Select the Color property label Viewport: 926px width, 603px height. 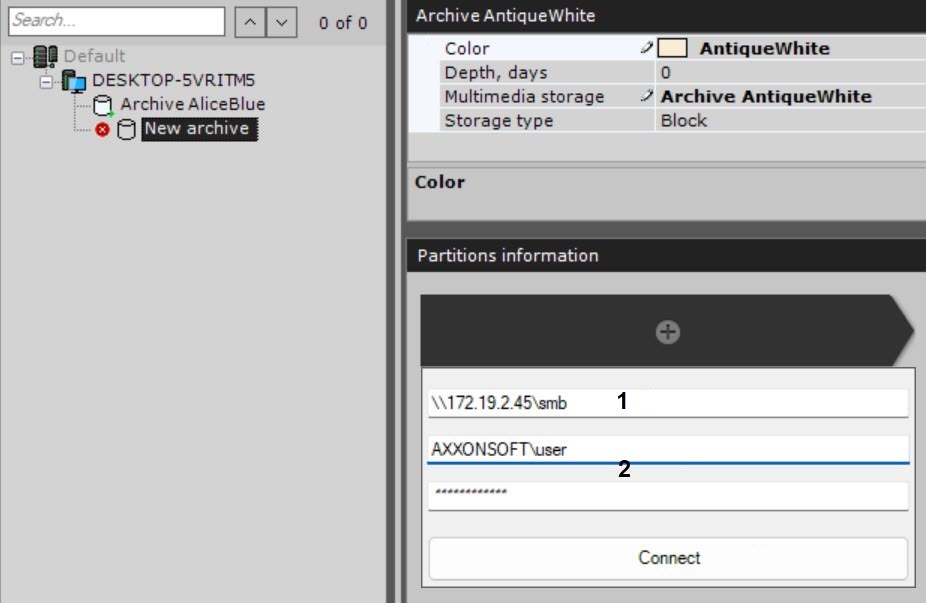pos(467,48)
